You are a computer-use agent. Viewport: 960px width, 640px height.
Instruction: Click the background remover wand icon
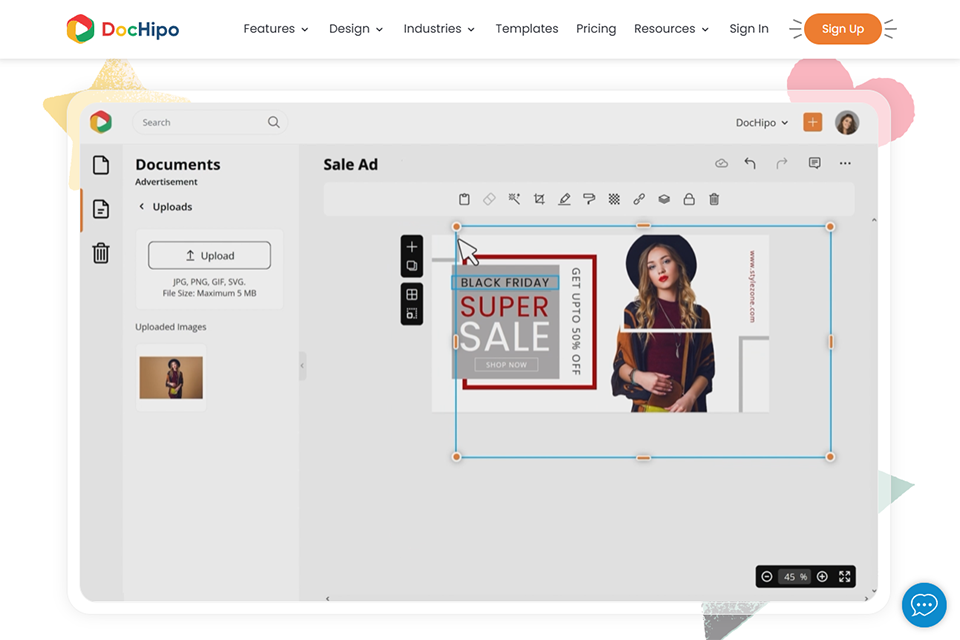[x=514, y=199]
